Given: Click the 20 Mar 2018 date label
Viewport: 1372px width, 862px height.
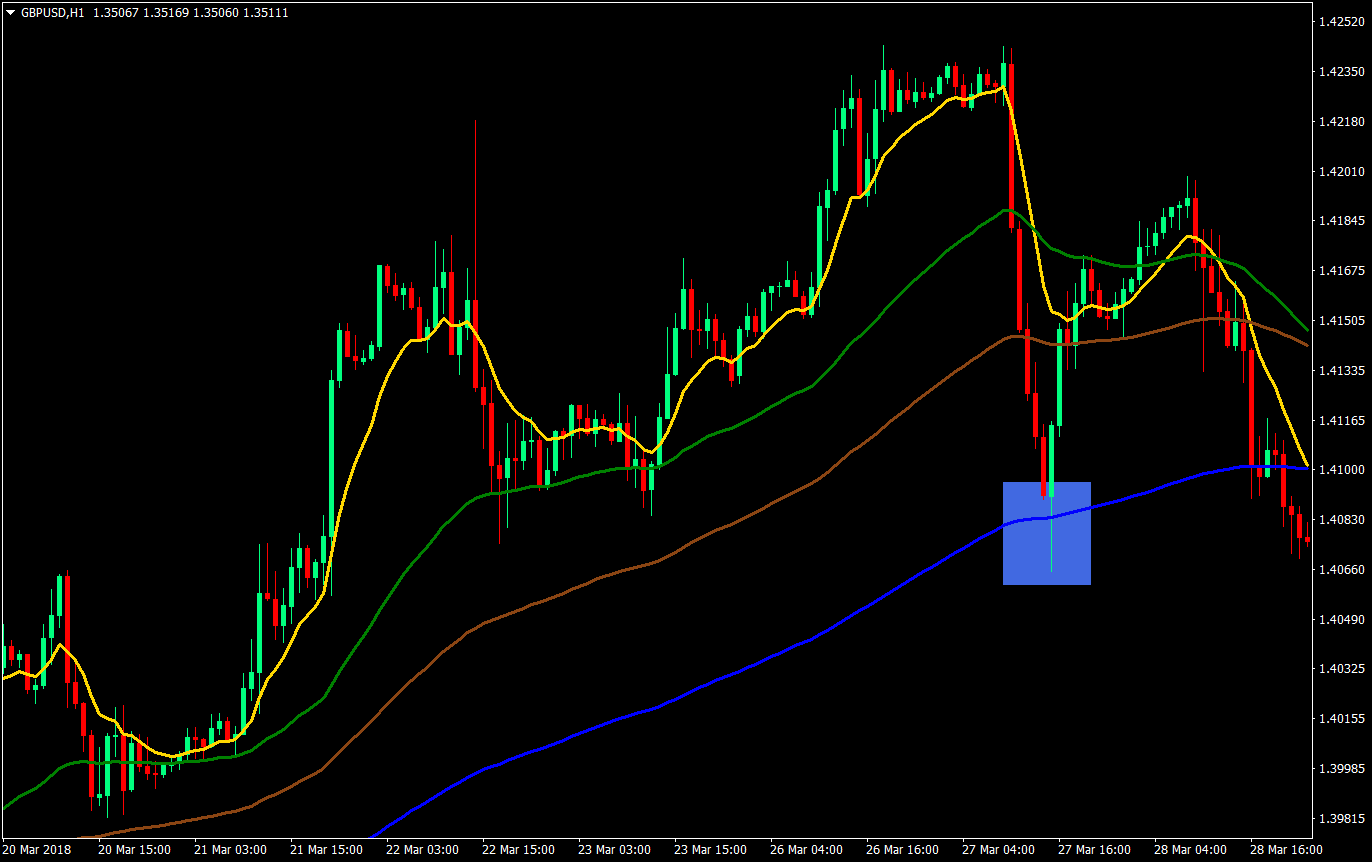Looking at the screenshot, I should pyautogui.click(x=36, y=850).
